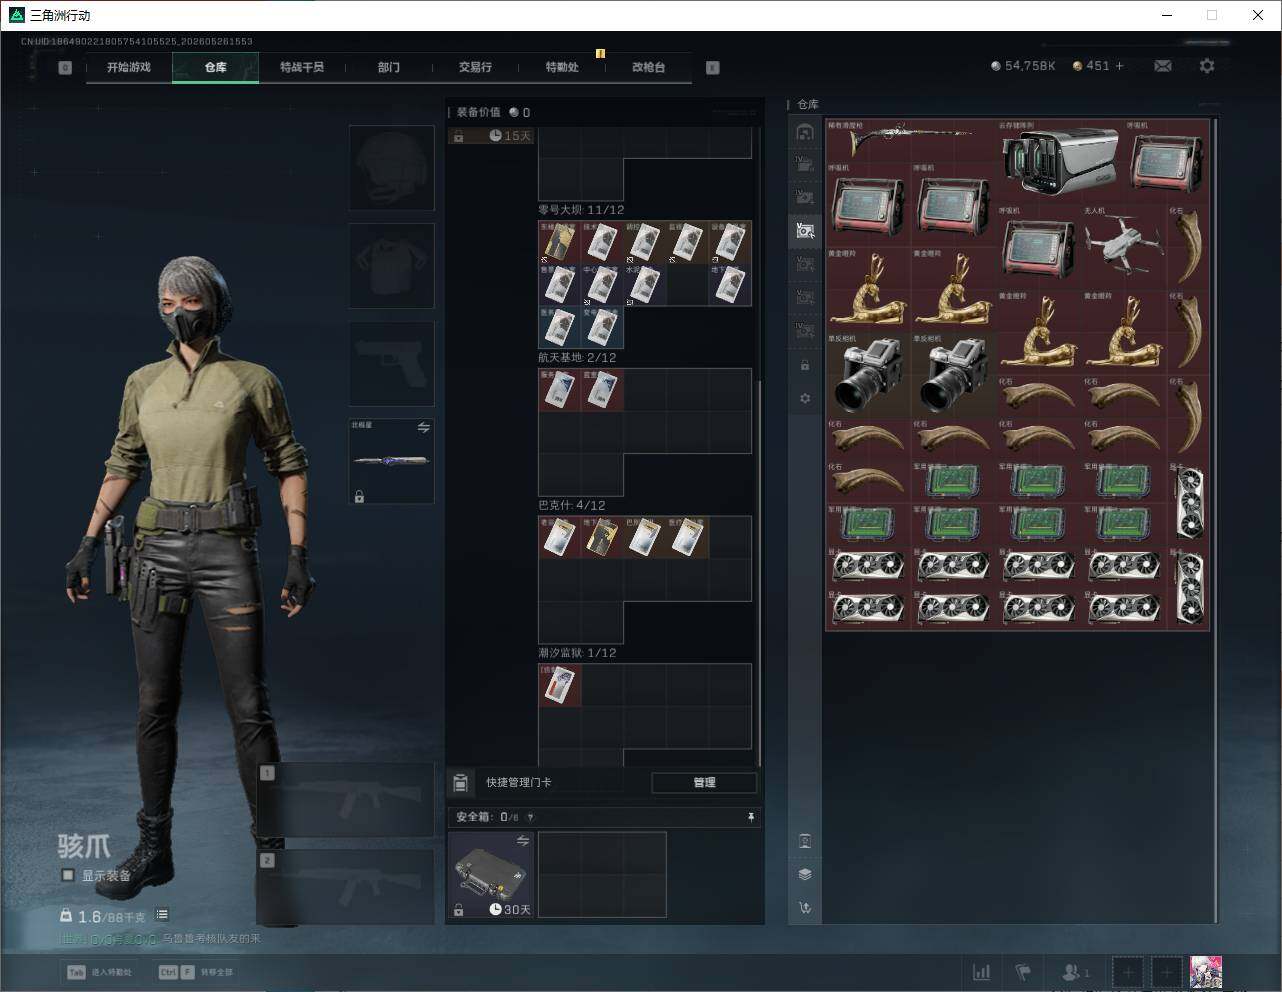Open the settings gear in top bar

[x=1207, y=66]
